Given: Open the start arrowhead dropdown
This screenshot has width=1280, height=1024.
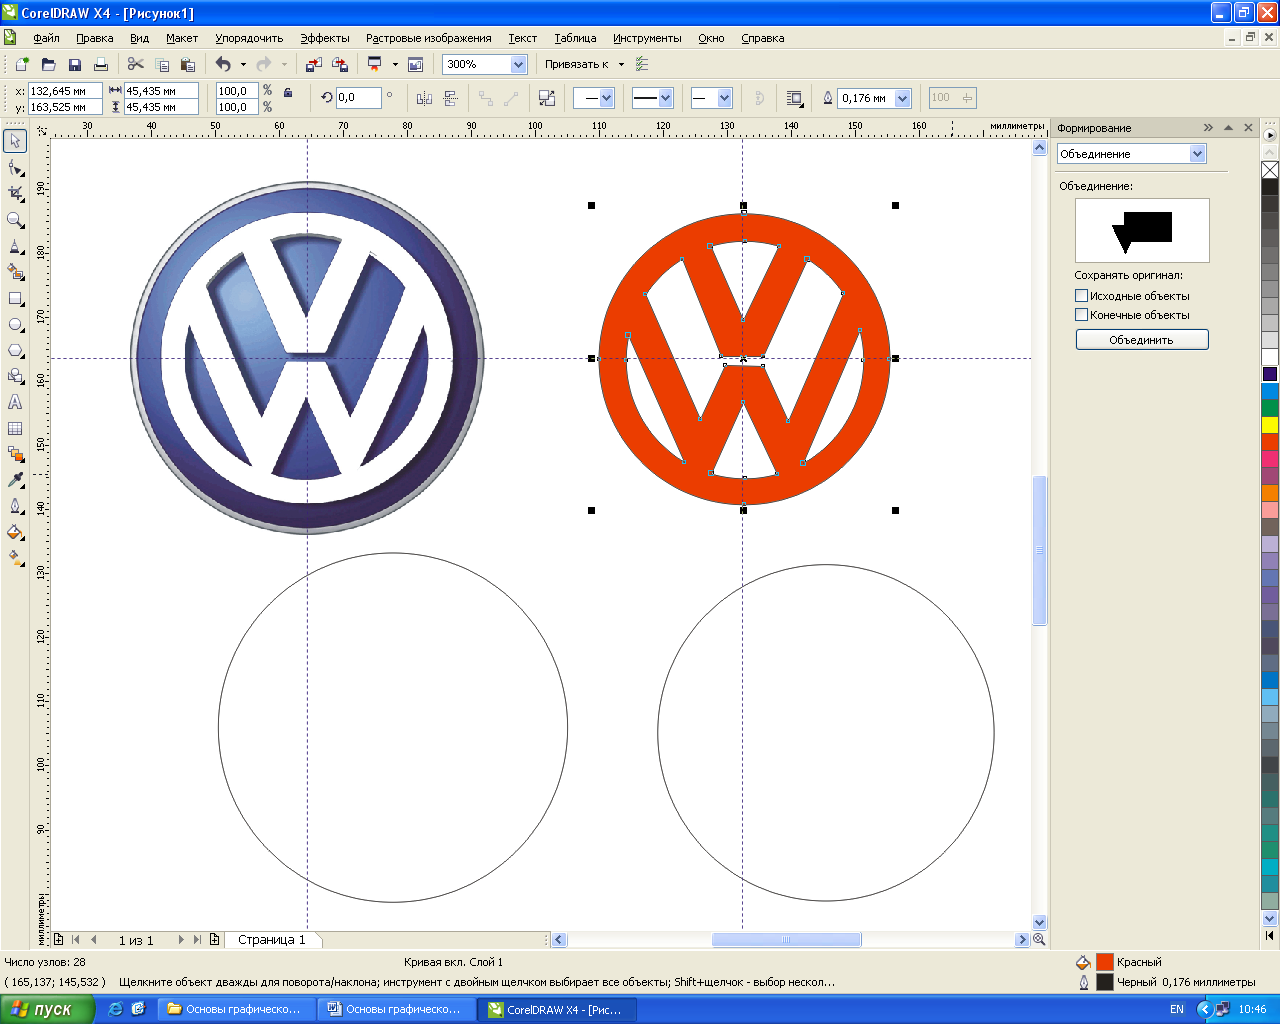Looking at the screenshot, I should coord(606,98).
